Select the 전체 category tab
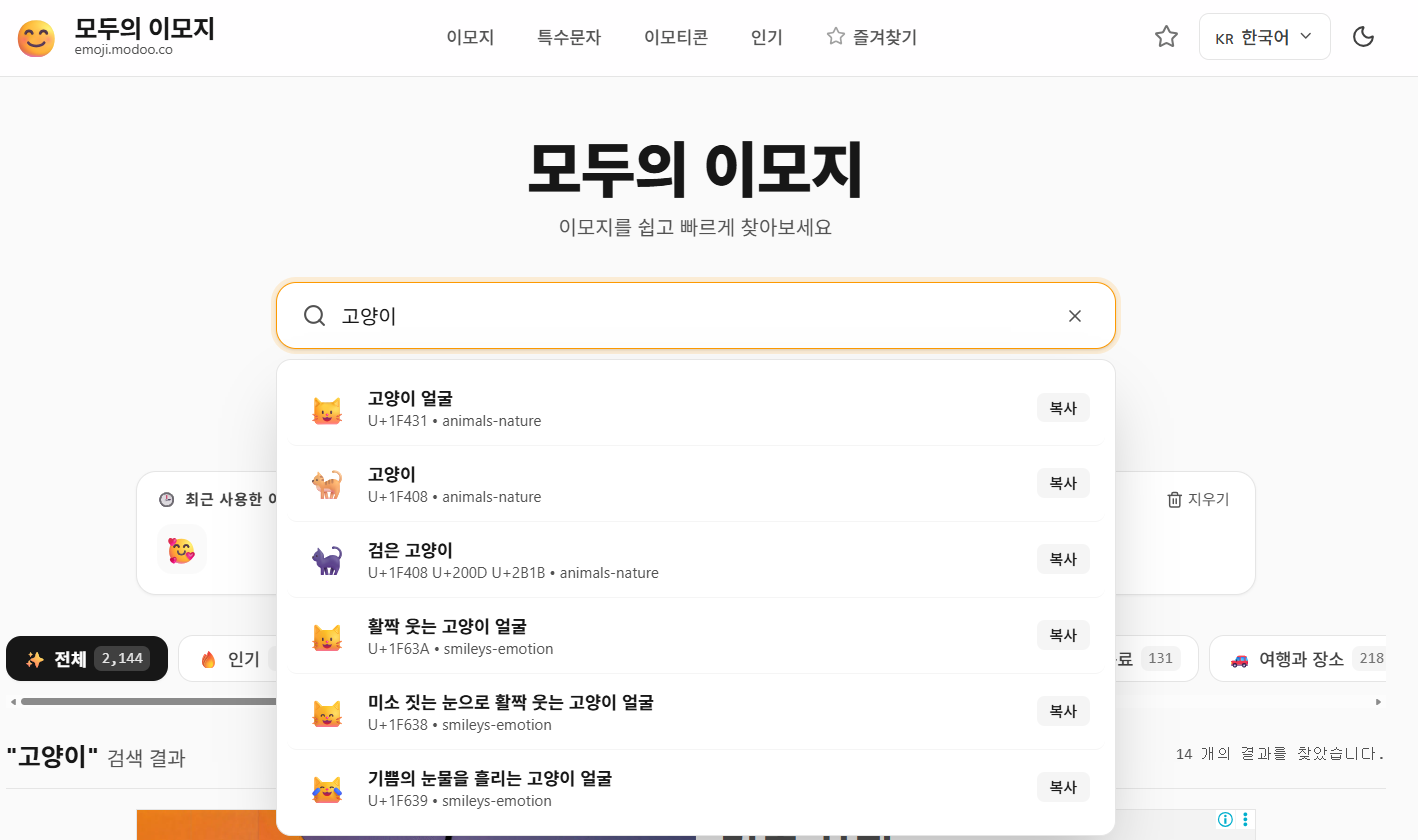Image resolution: width=1418 pixels, height=840 pixels. (87, 659)
